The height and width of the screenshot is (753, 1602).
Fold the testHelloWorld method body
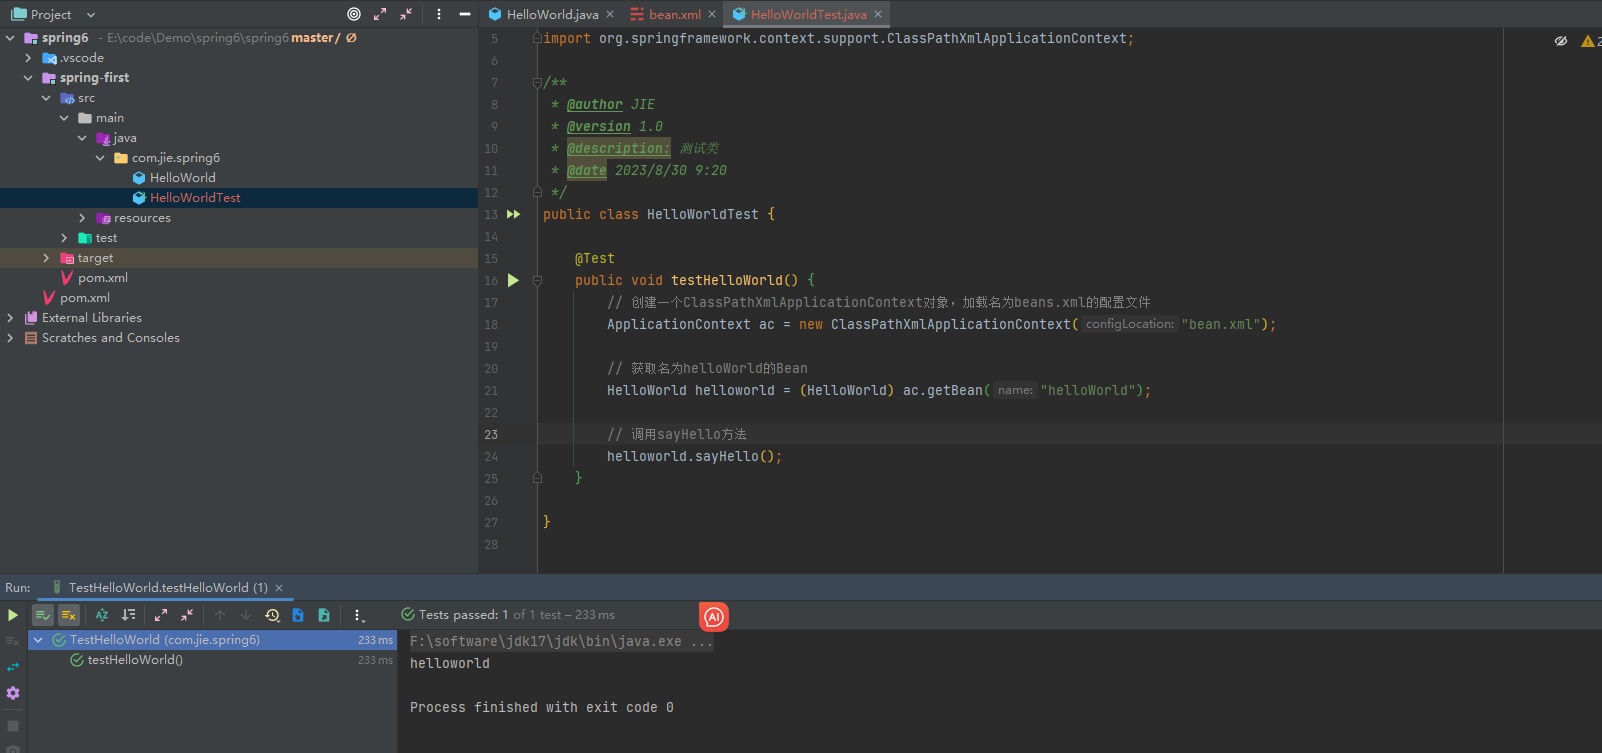click(x=537, y=280)
